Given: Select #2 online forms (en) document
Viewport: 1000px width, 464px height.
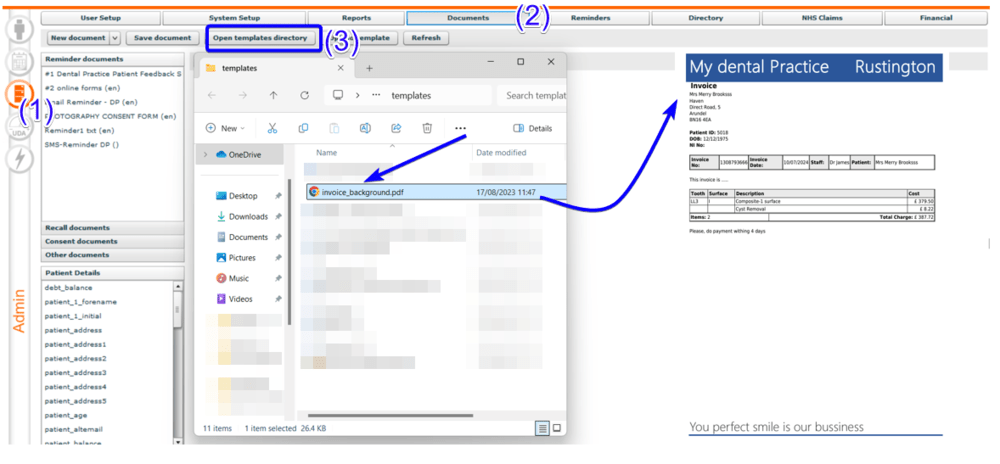Looking at the screenshot, I should (x=82, y=88).
